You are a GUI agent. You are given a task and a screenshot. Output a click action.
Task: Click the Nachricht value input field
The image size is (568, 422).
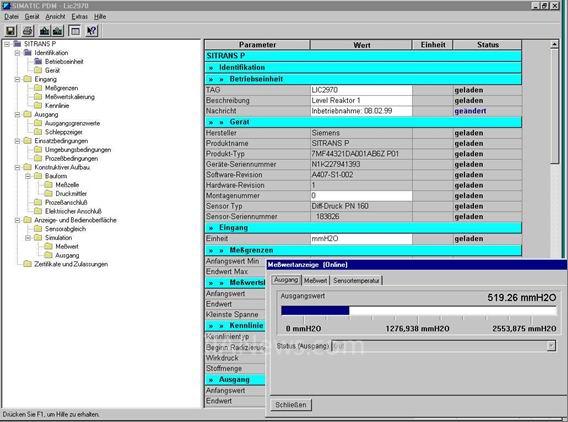(x=361, y=111)
